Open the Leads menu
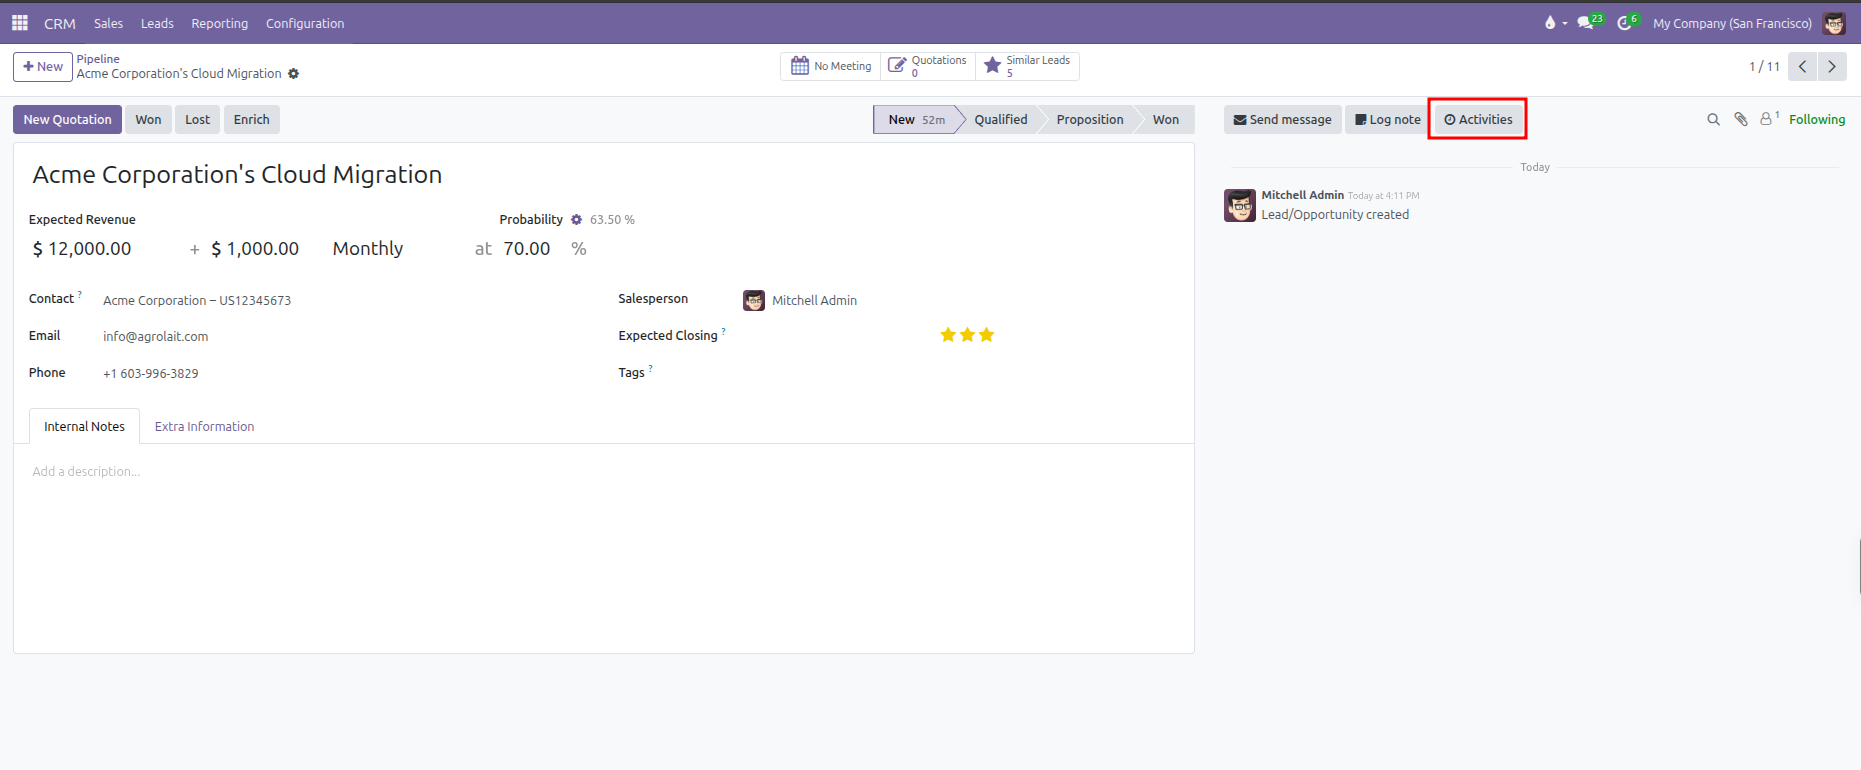Image resolution: width=1861 pixels, height=770 pixels. pos(157,23)
